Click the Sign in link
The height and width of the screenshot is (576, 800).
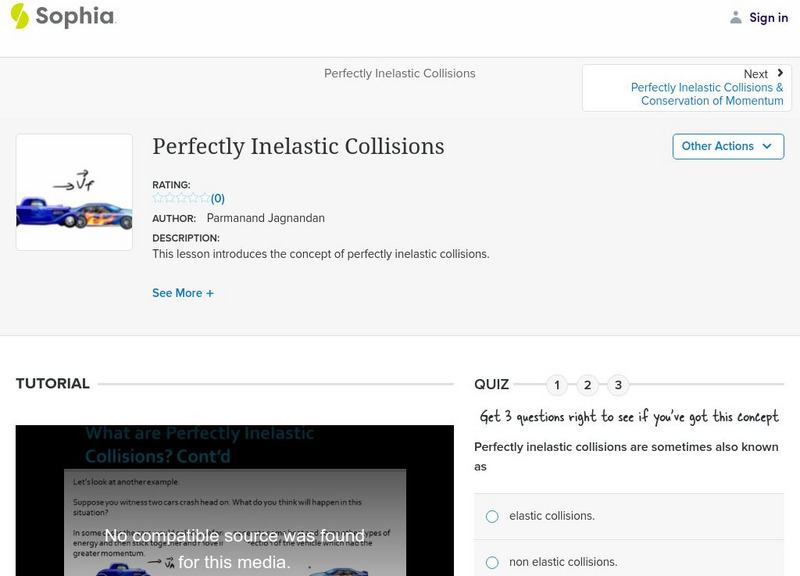tap(767, 17)
